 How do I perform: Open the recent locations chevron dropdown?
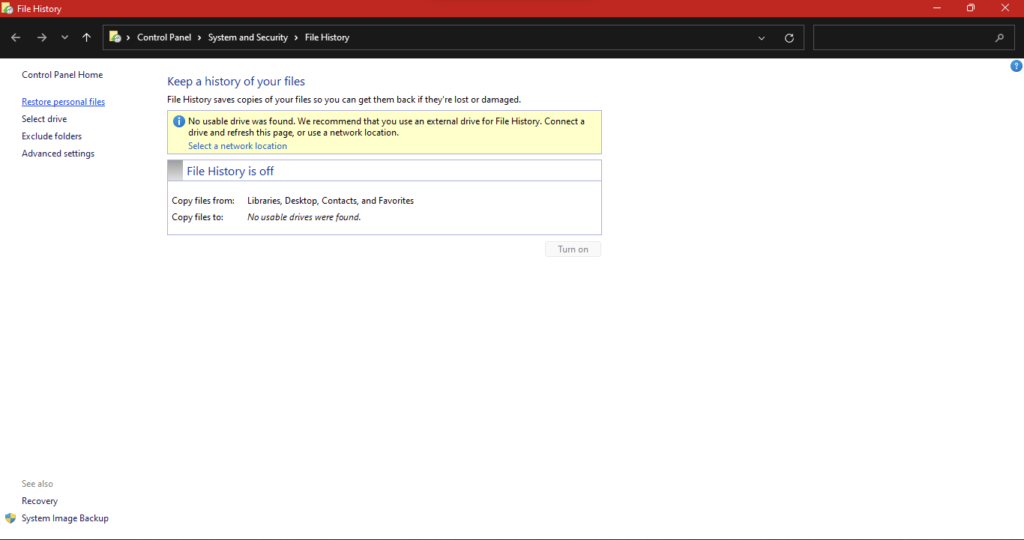[x=65, y=38]
